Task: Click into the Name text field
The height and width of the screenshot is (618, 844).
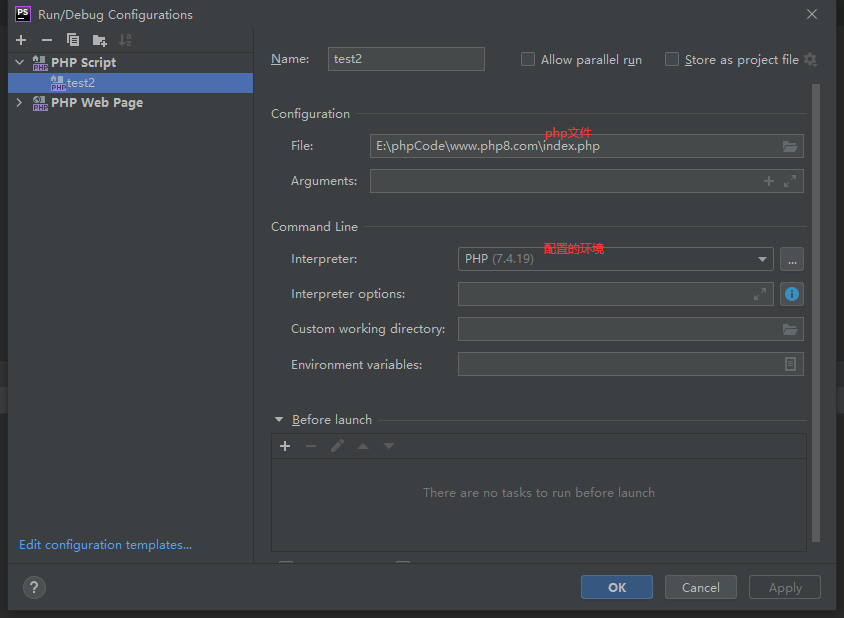Action: [x=406, y=59]
